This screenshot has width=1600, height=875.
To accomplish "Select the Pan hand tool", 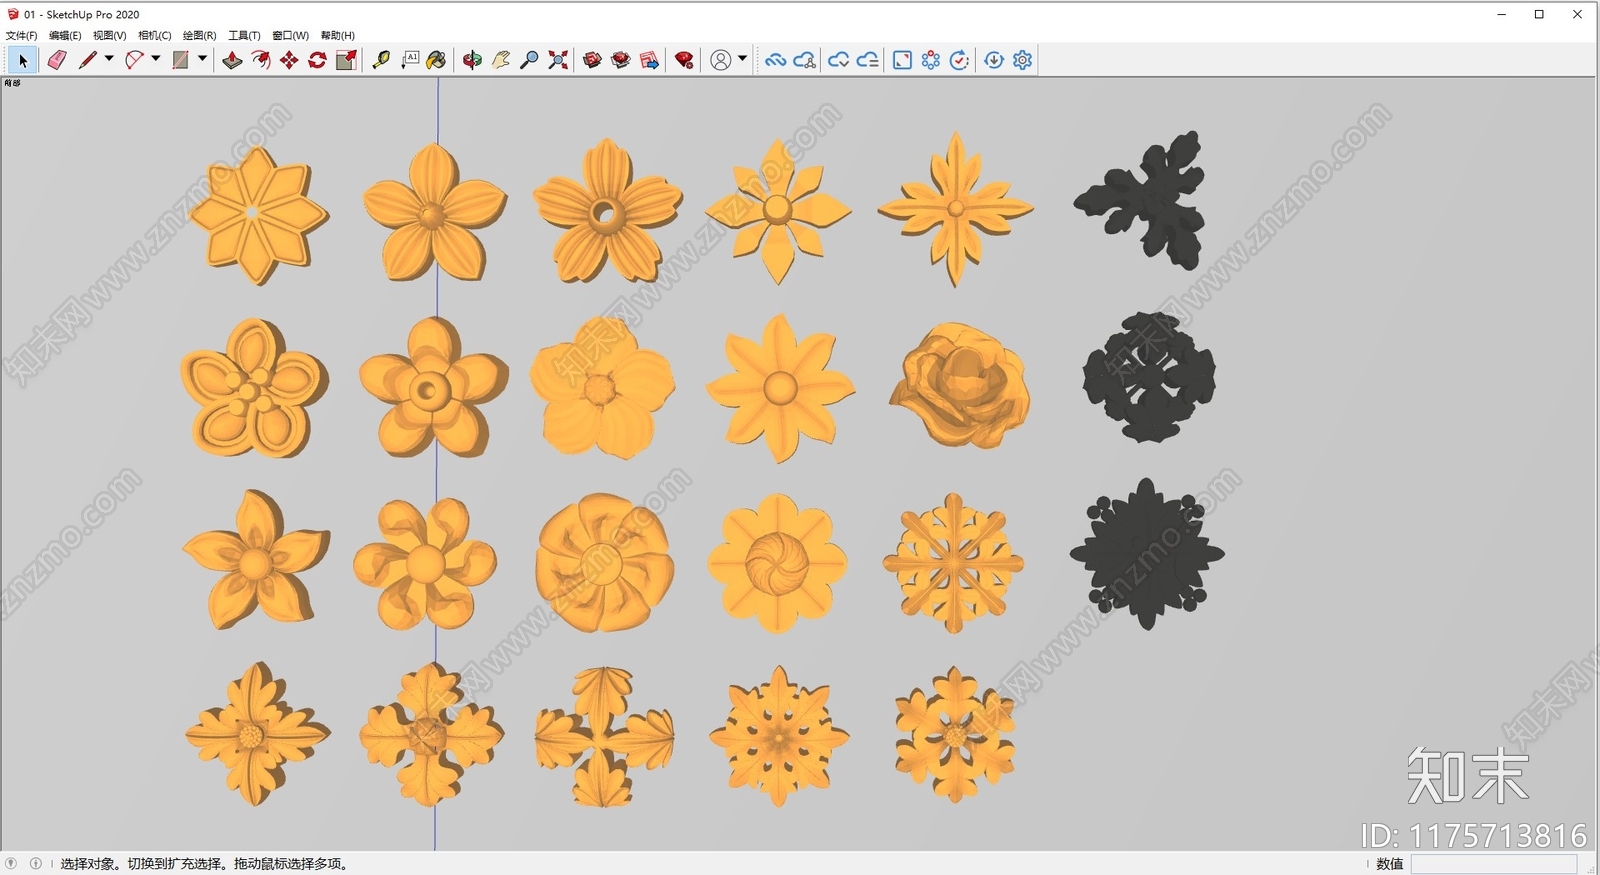I will 501,60.
